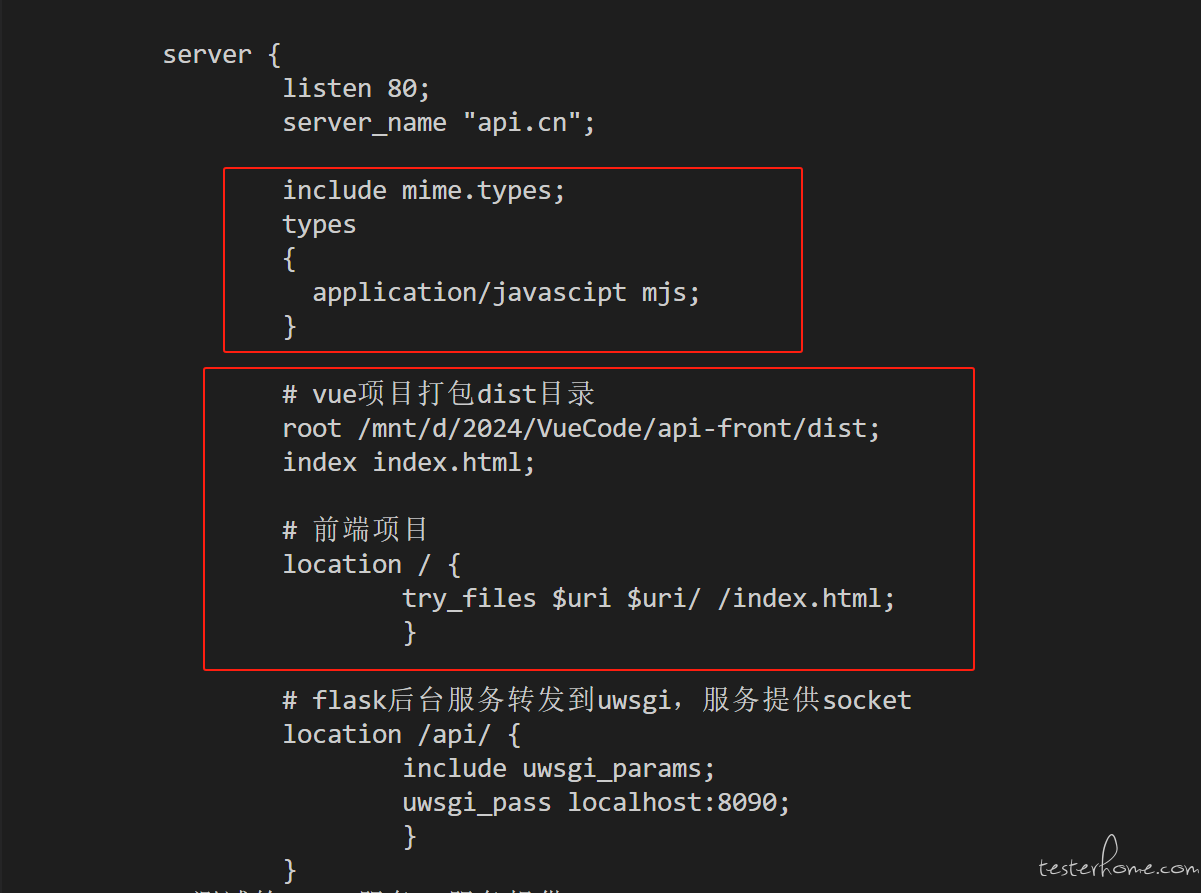
Task: Click the frontend project comment line
Action: [x=356, y=531]
